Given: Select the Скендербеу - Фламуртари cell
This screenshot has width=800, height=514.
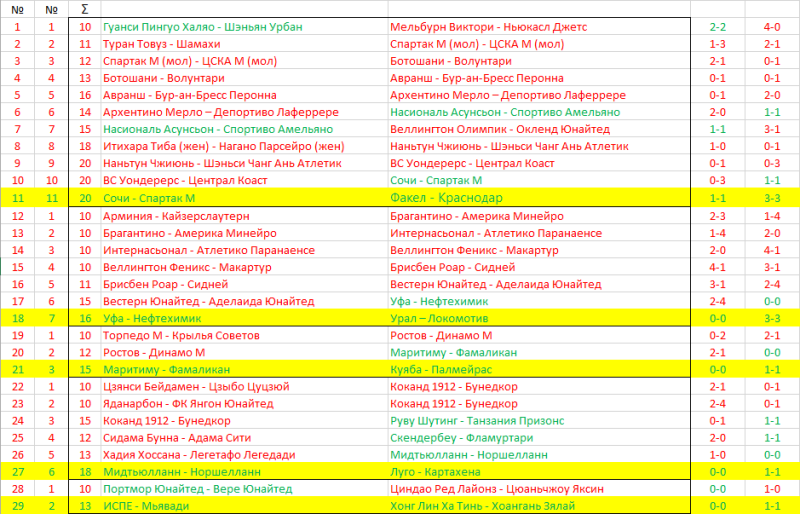Looking at the screenshot, I should [x=457, y=438].
